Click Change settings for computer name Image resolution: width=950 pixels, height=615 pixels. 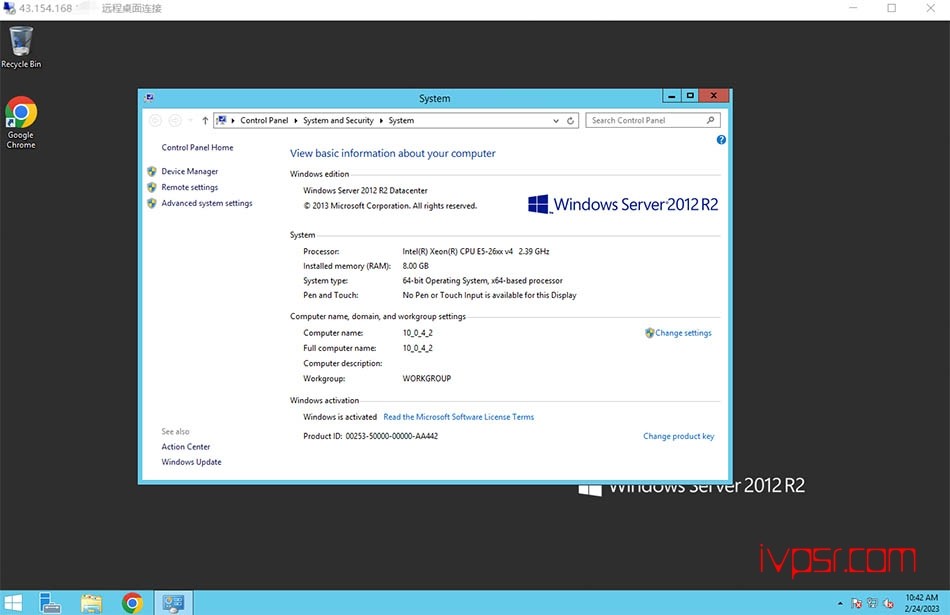coord(683,333)
